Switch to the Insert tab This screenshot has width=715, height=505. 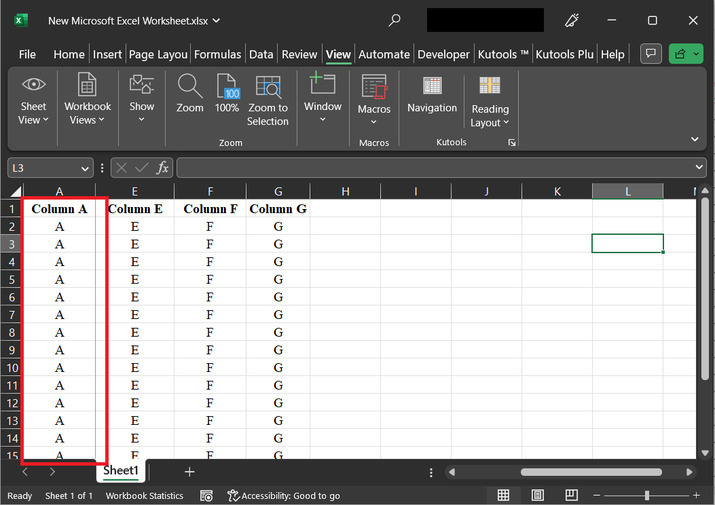[x=107, y=54]
